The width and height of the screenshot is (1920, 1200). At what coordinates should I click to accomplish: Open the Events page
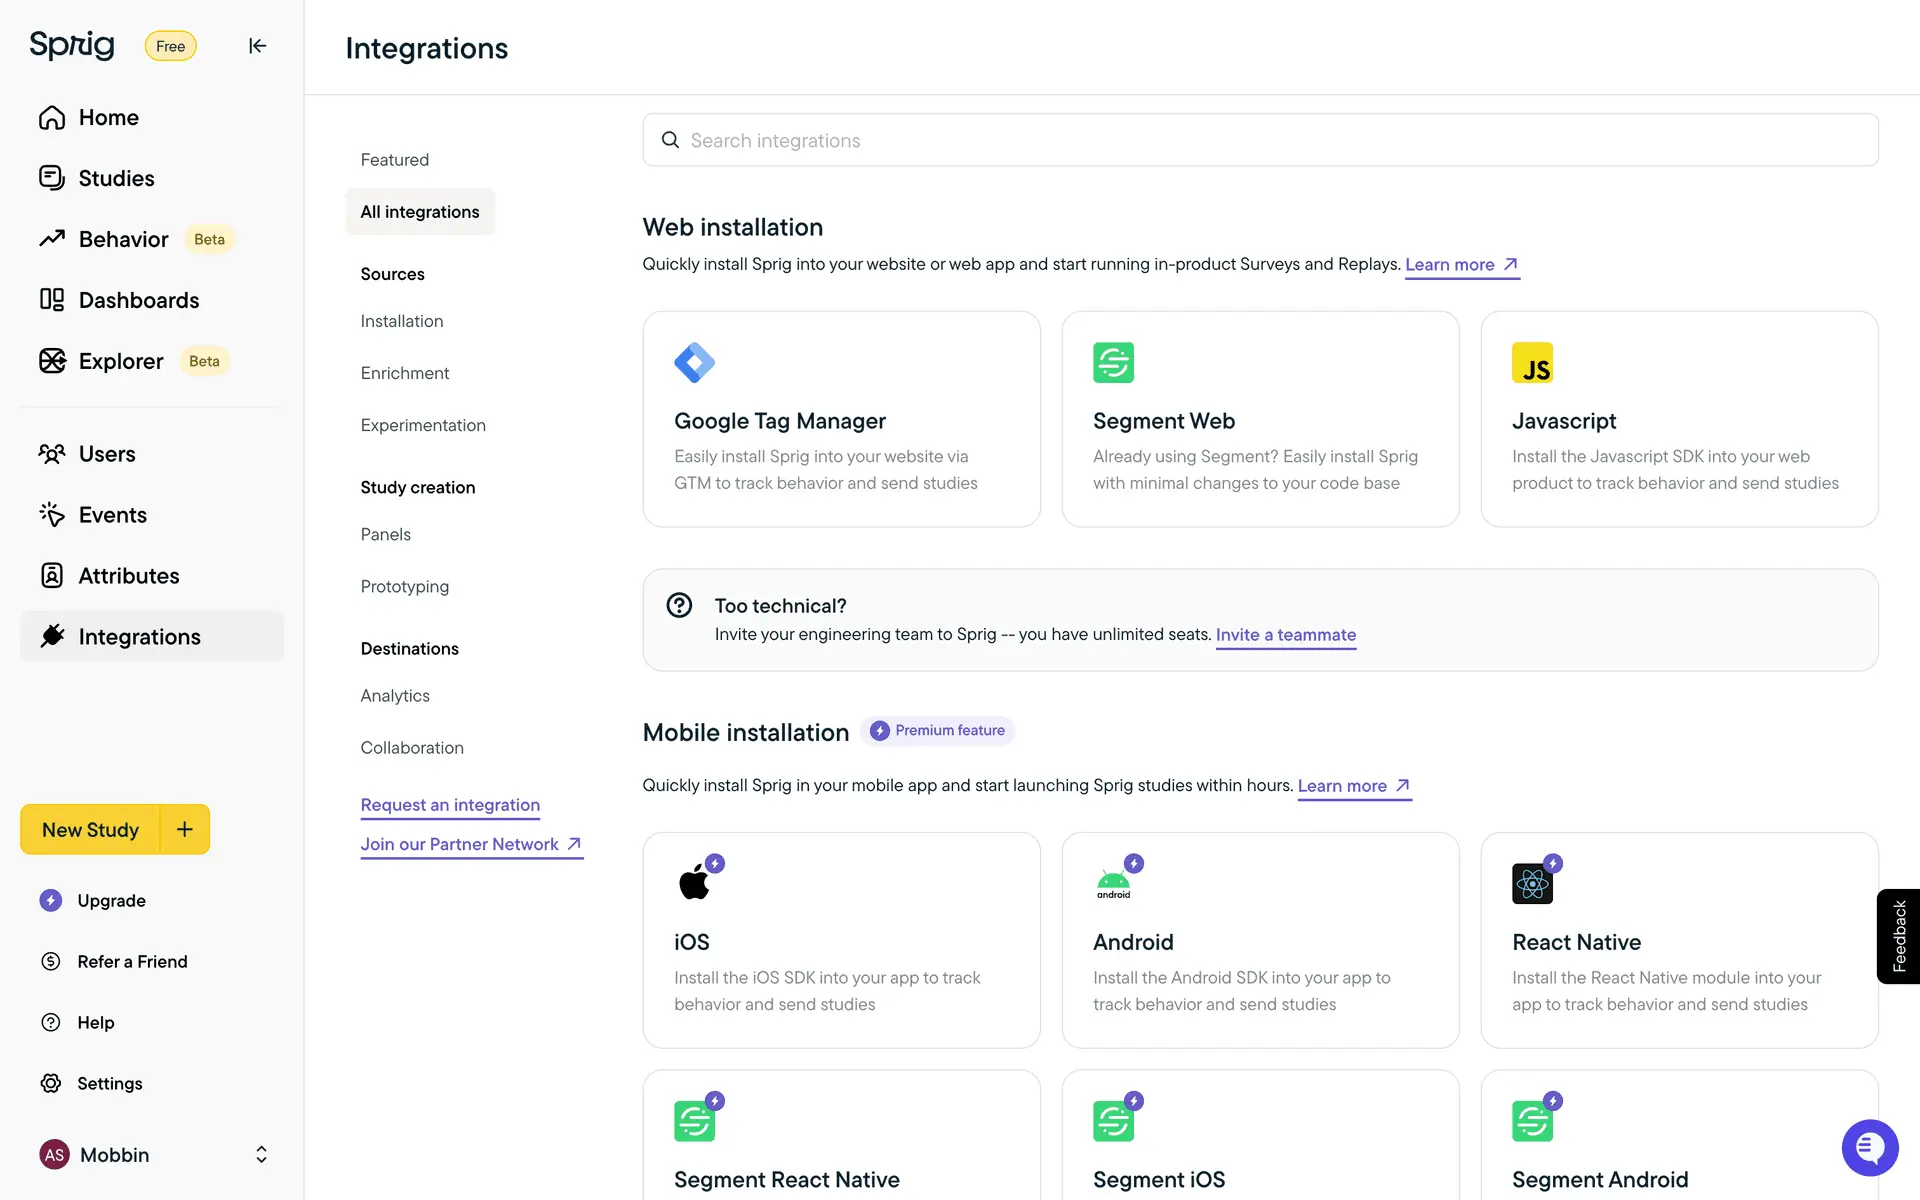click(x=112, y=515)
